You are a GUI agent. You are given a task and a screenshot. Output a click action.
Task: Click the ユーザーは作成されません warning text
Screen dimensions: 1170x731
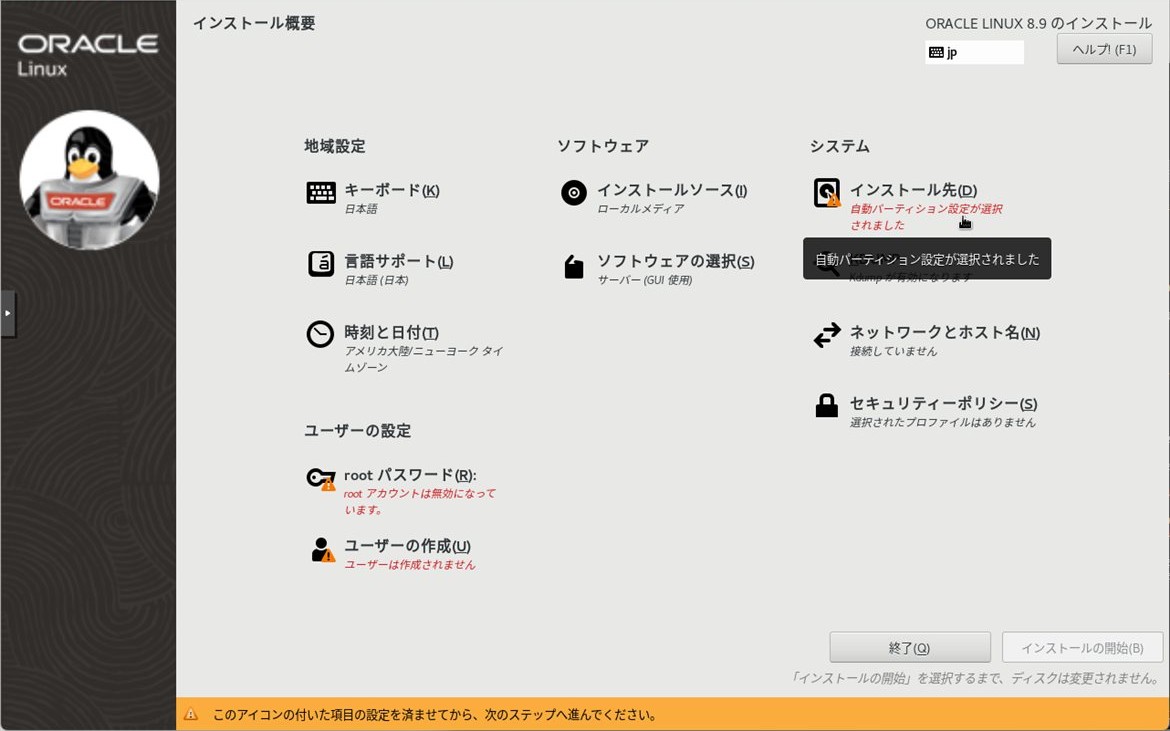point(410,565)
